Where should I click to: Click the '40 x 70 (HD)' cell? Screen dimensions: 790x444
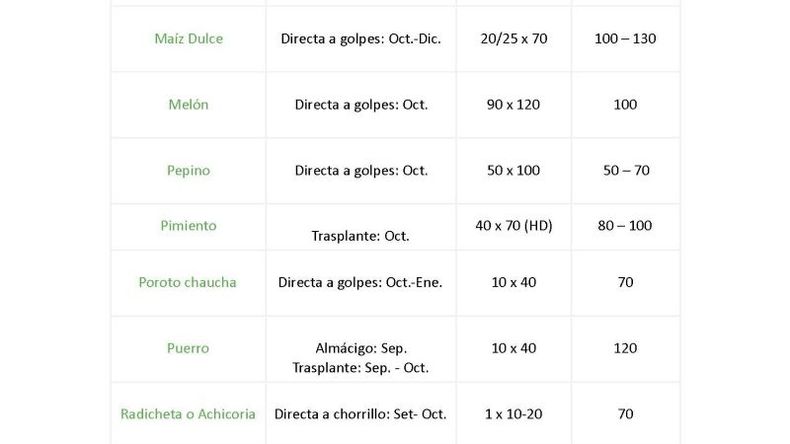click(x=514, y=225)
